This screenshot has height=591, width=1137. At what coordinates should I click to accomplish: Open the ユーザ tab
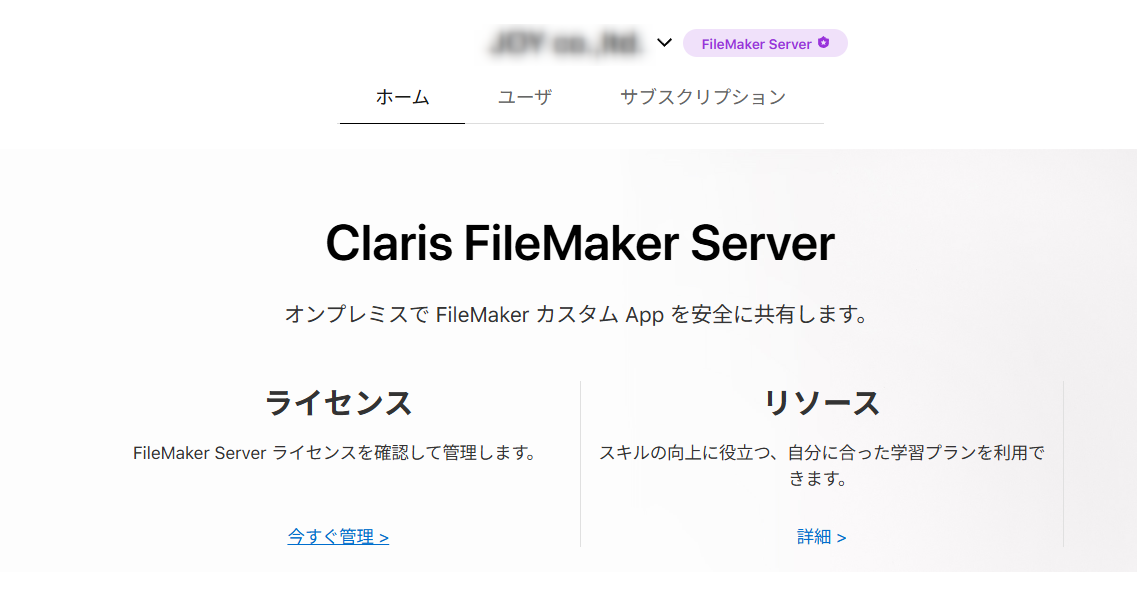525,97
